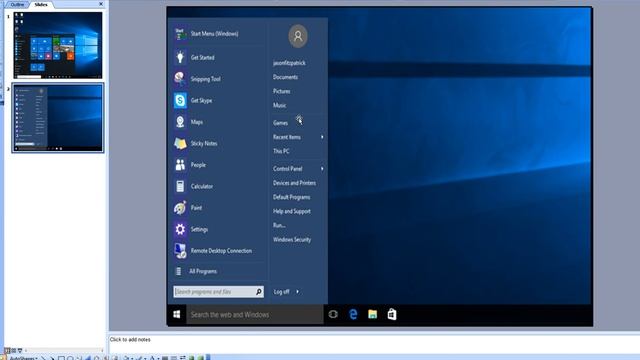Open Remote Desktop Connection icon
This screenshot has height=360, width=640.
tap(180, 251)
